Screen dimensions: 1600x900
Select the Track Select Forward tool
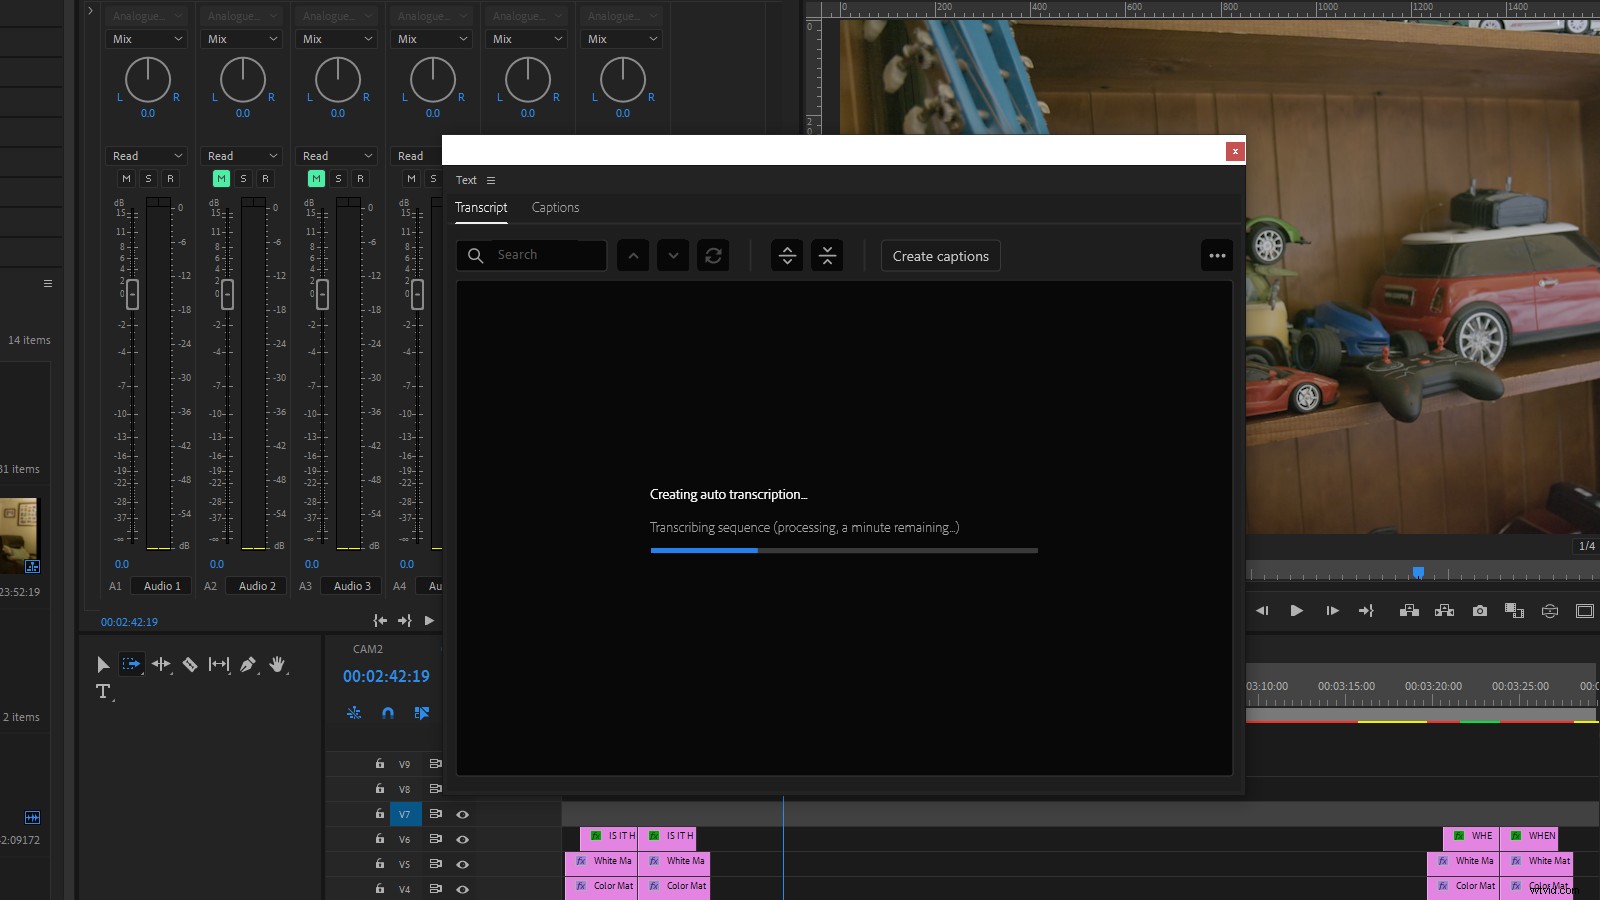click(131, 664)
